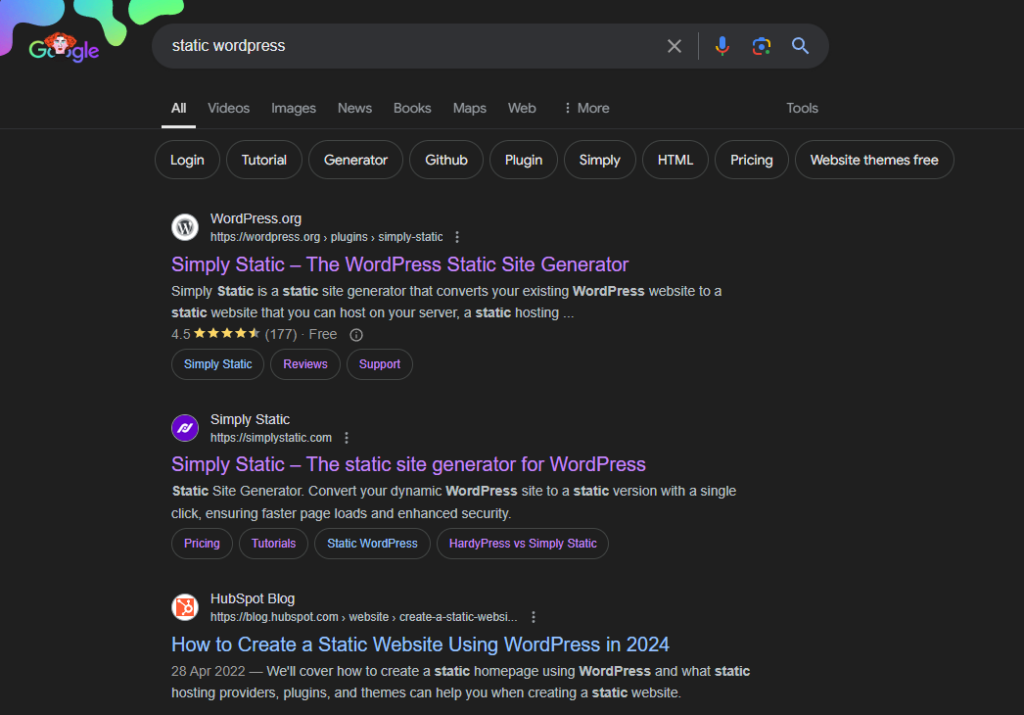This screenshot has height=715, width=1024.
Task: Switch to the News tab
Action: (x=355, y=108)
